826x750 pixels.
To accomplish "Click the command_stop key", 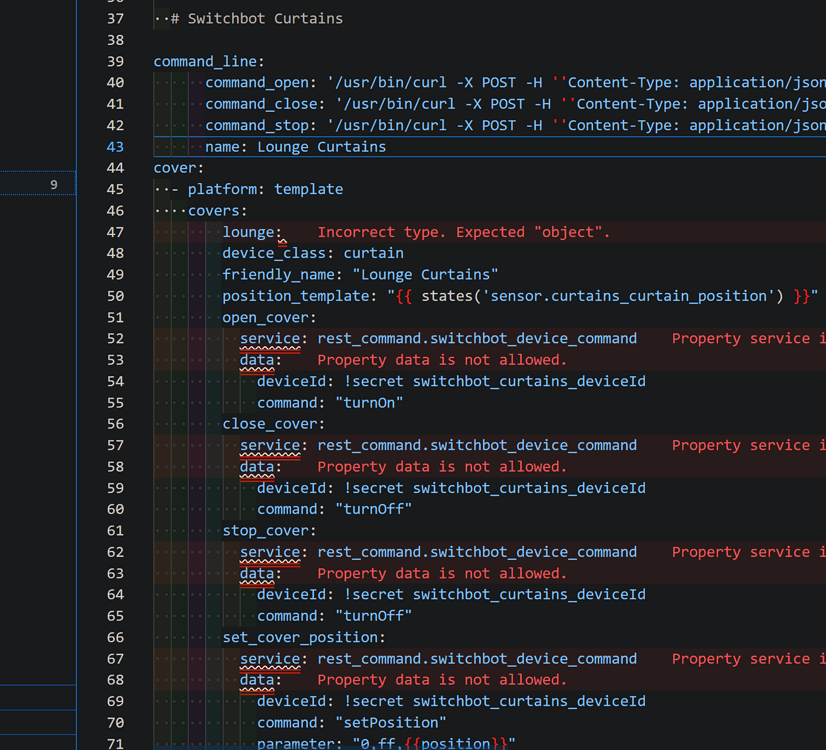I will coord(257,126).
